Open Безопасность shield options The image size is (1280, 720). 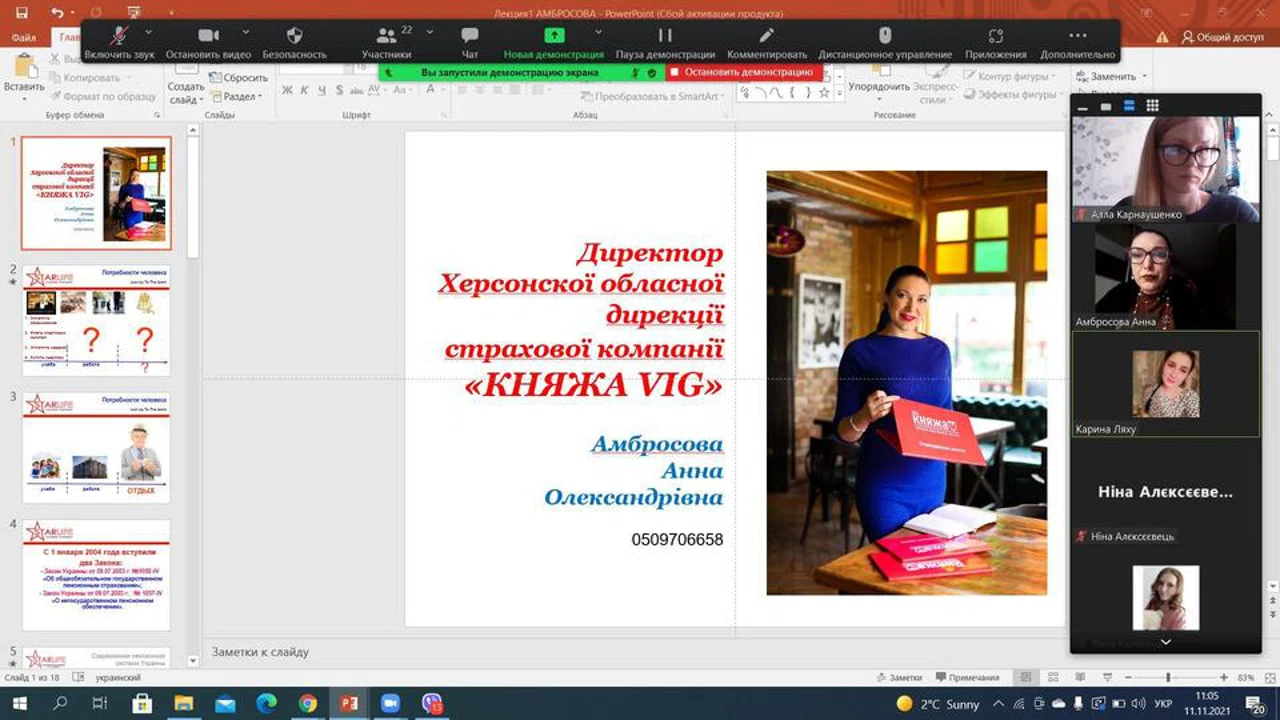[294, 43]
